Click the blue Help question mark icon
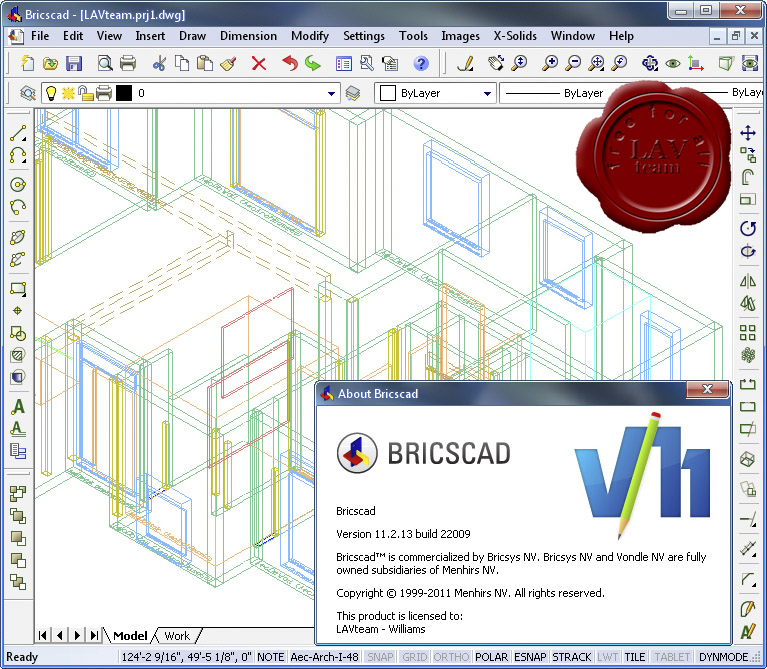 421,63
